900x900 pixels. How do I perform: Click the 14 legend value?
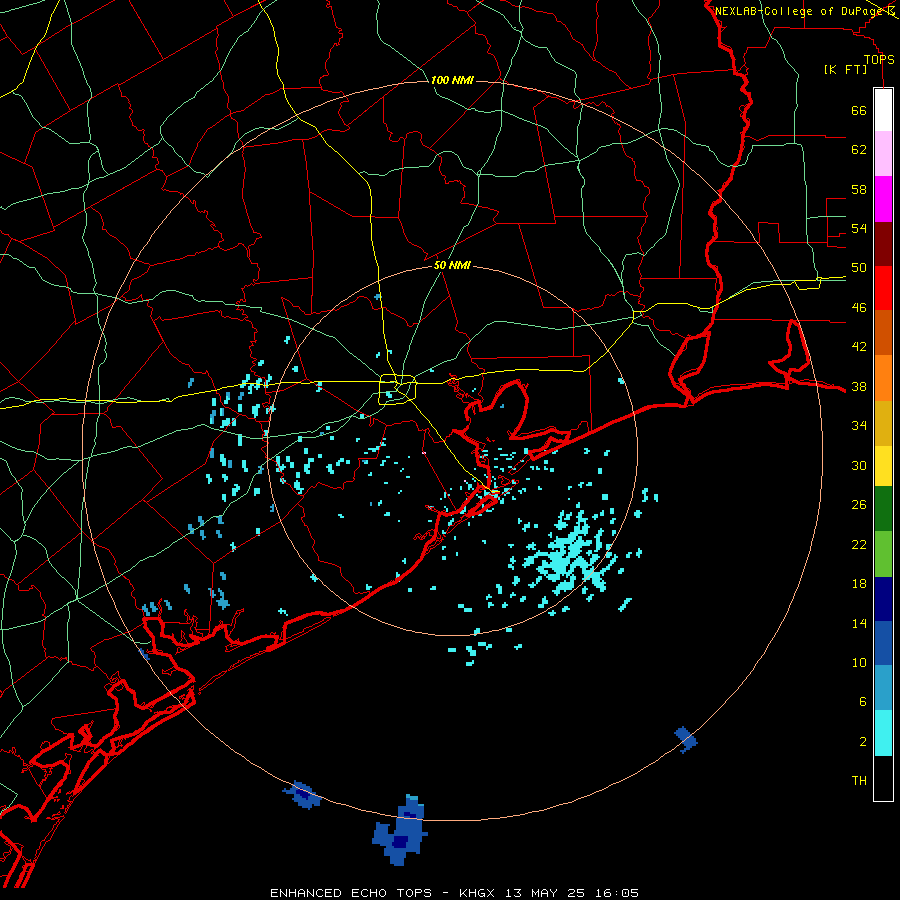tap(859, 623)
